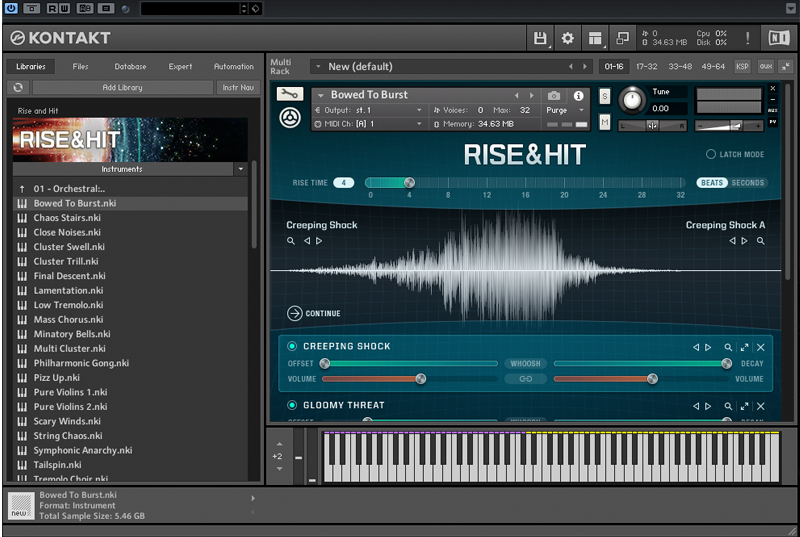This screenshot has height=537, width=800.
Task: Open Multi Rack preset dropdown New (default)
Action: (318, 66)
